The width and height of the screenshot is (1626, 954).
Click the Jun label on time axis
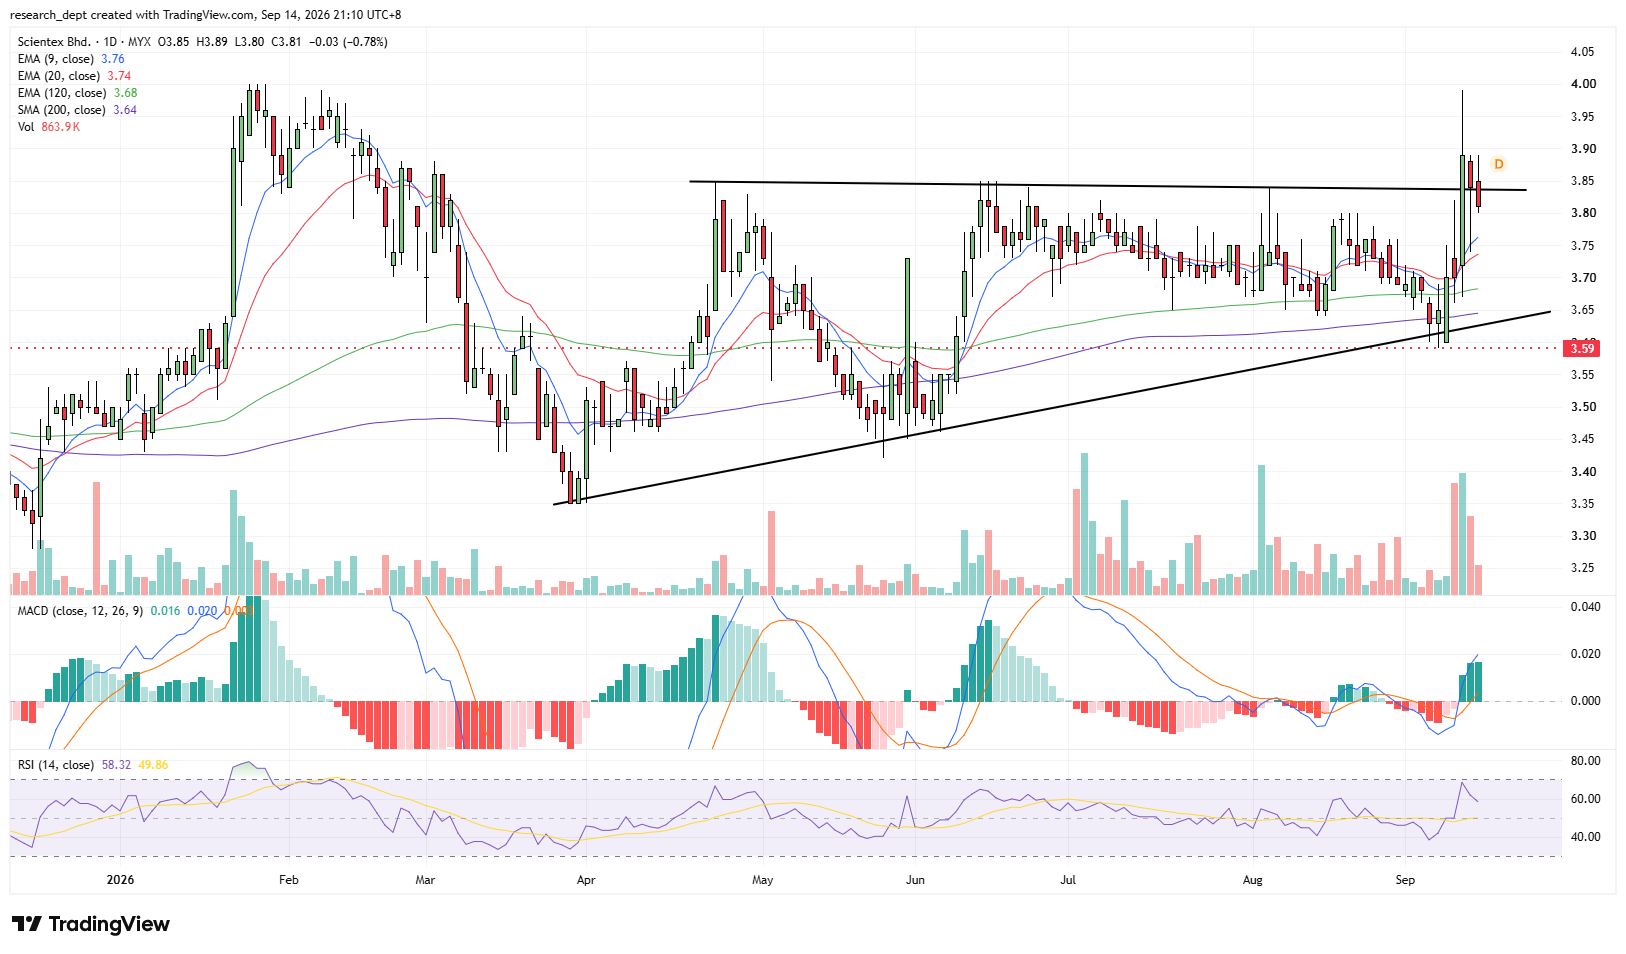(915, 880)
